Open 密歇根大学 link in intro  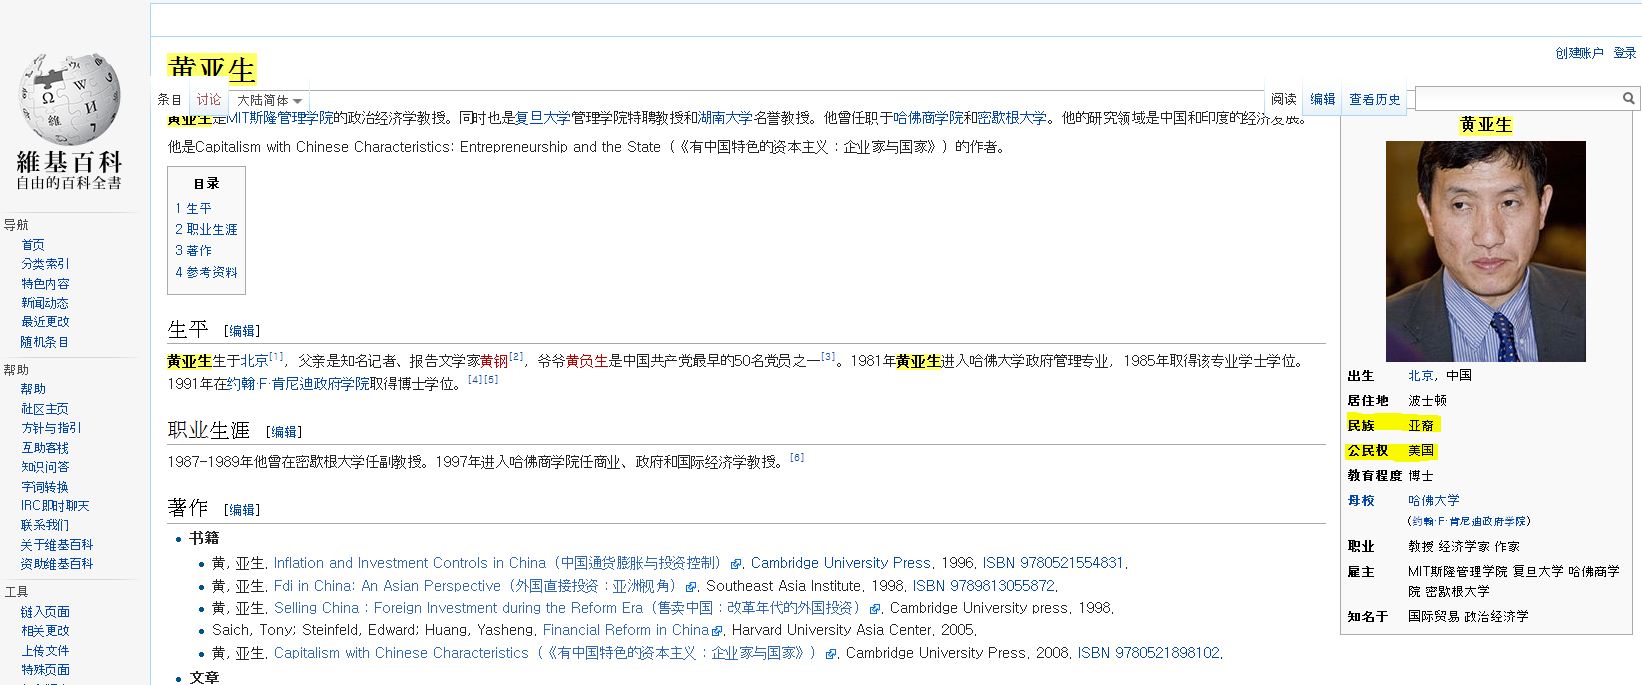1012,118
